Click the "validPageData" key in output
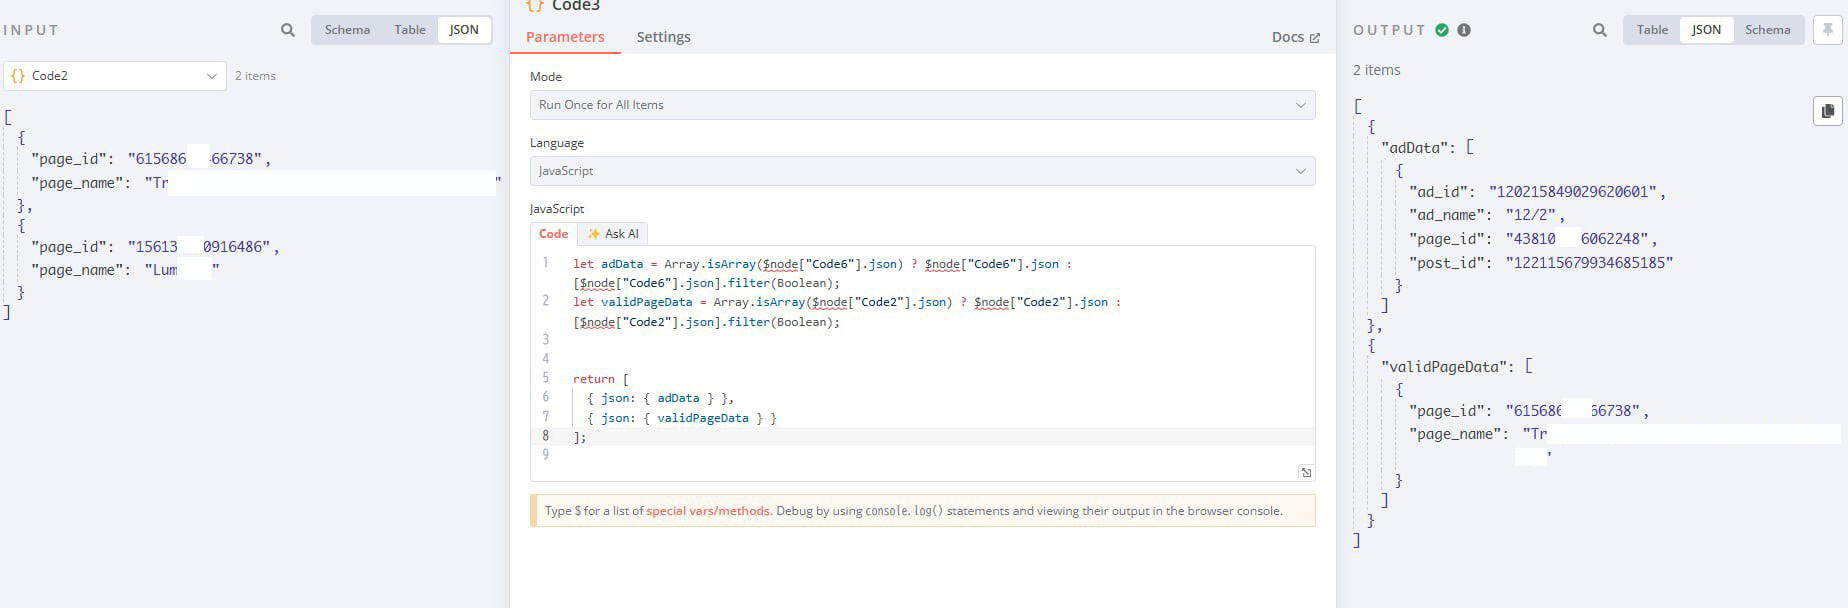Screen dimensions: 1848x608 click(x=1446, y=367)
